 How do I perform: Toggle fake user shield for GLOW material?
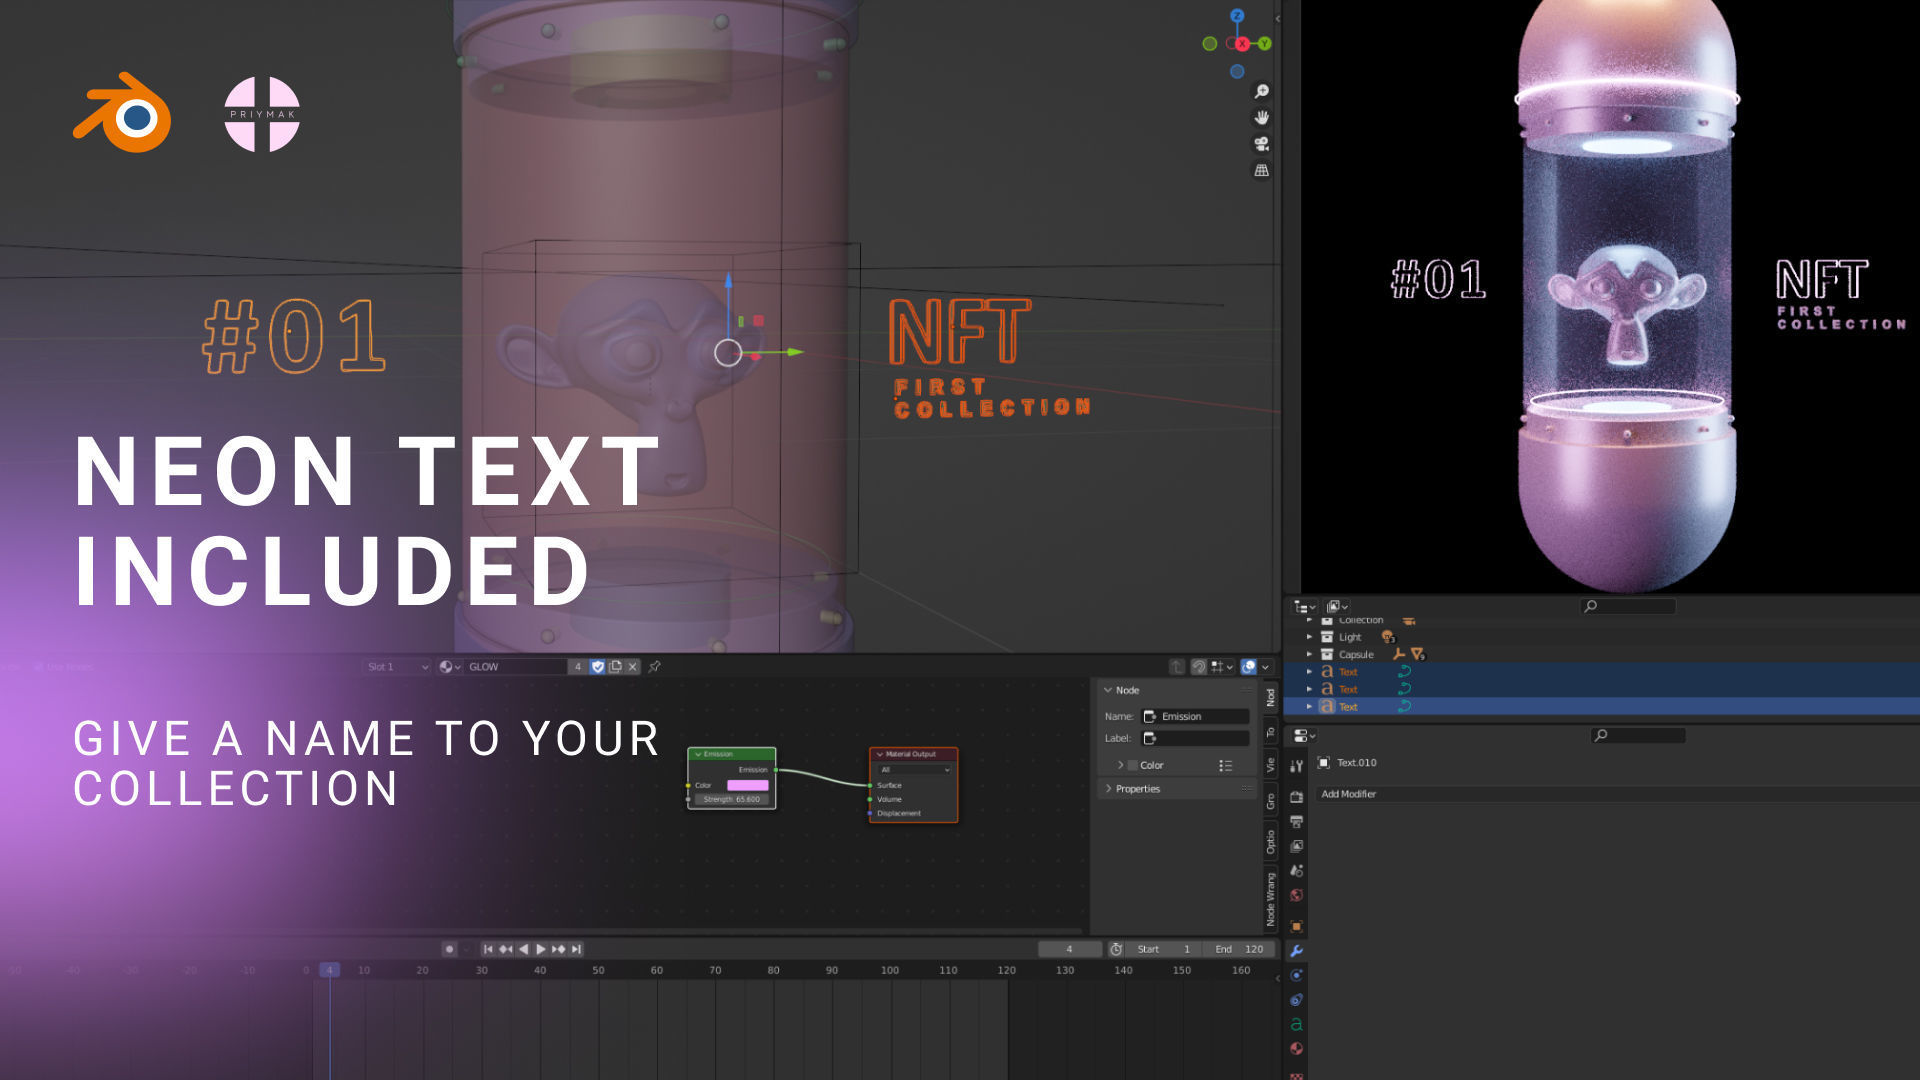point(598,667)
